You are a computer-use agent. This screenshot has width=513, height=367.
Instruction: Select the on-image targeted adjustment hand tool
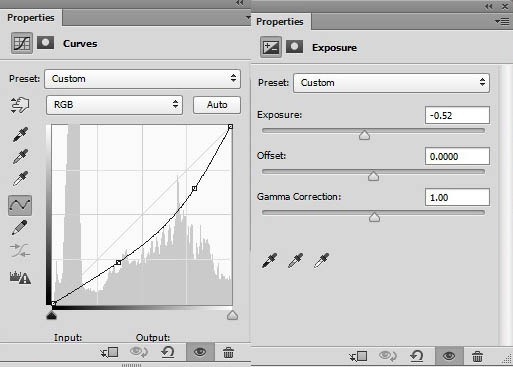click(20, 106)
